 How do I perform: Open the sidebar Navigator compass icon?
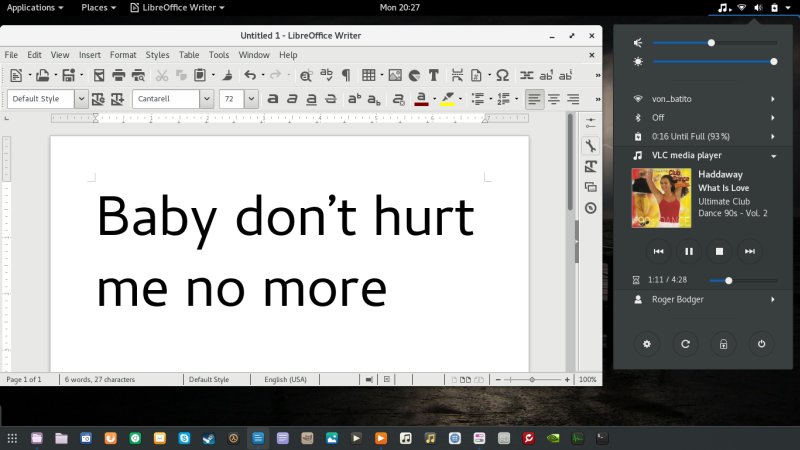[x=590, y=208]
